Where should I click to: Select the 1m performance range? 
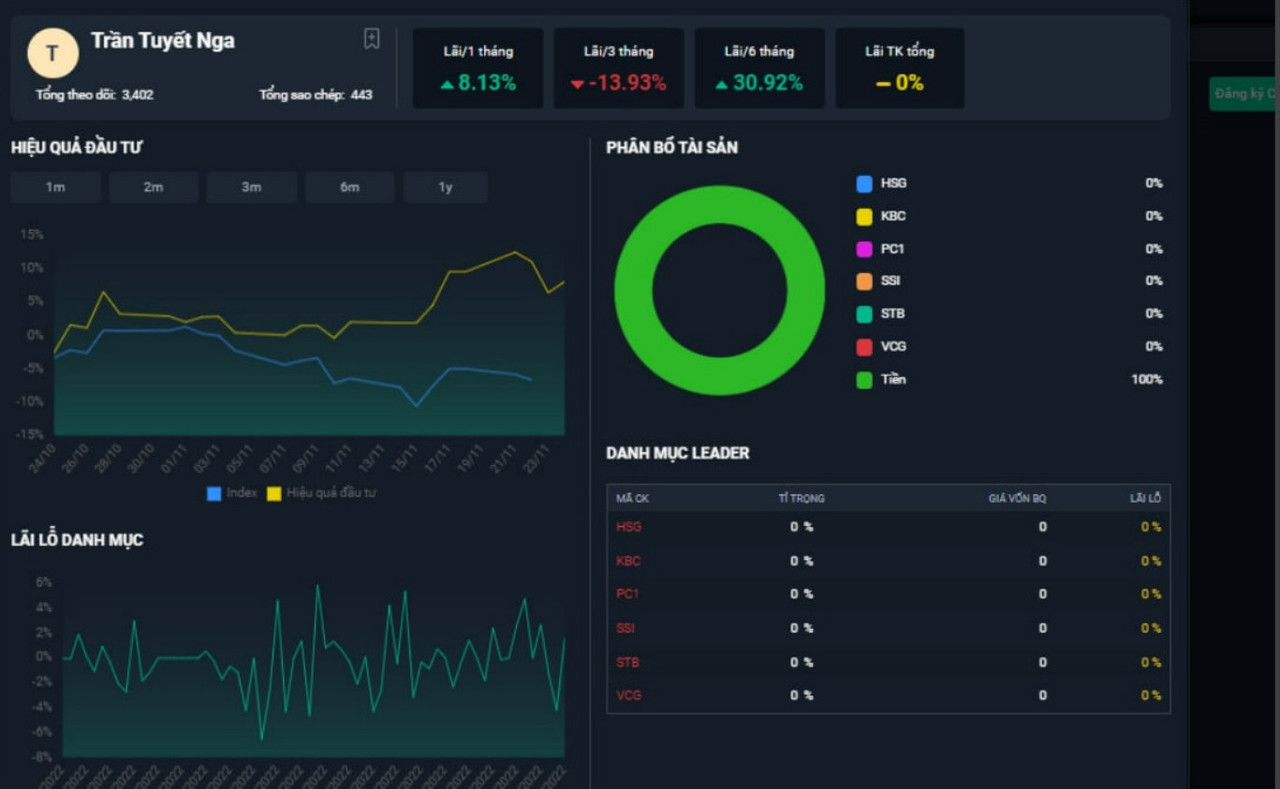(x=56, y=187)
